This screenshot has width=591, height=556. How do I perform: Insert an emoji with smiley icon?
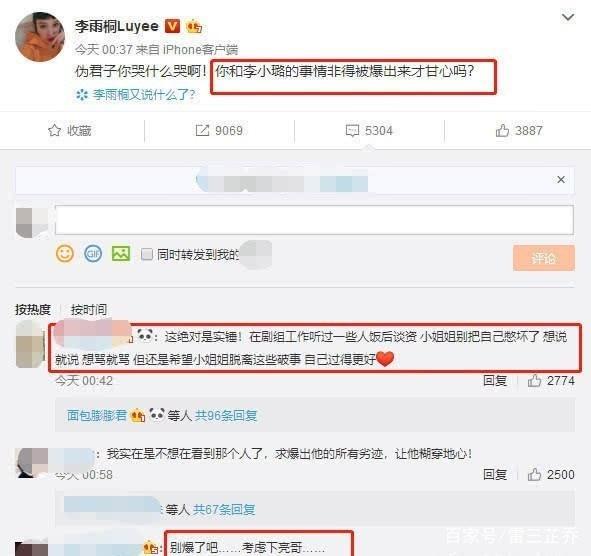tap(65, 253)
